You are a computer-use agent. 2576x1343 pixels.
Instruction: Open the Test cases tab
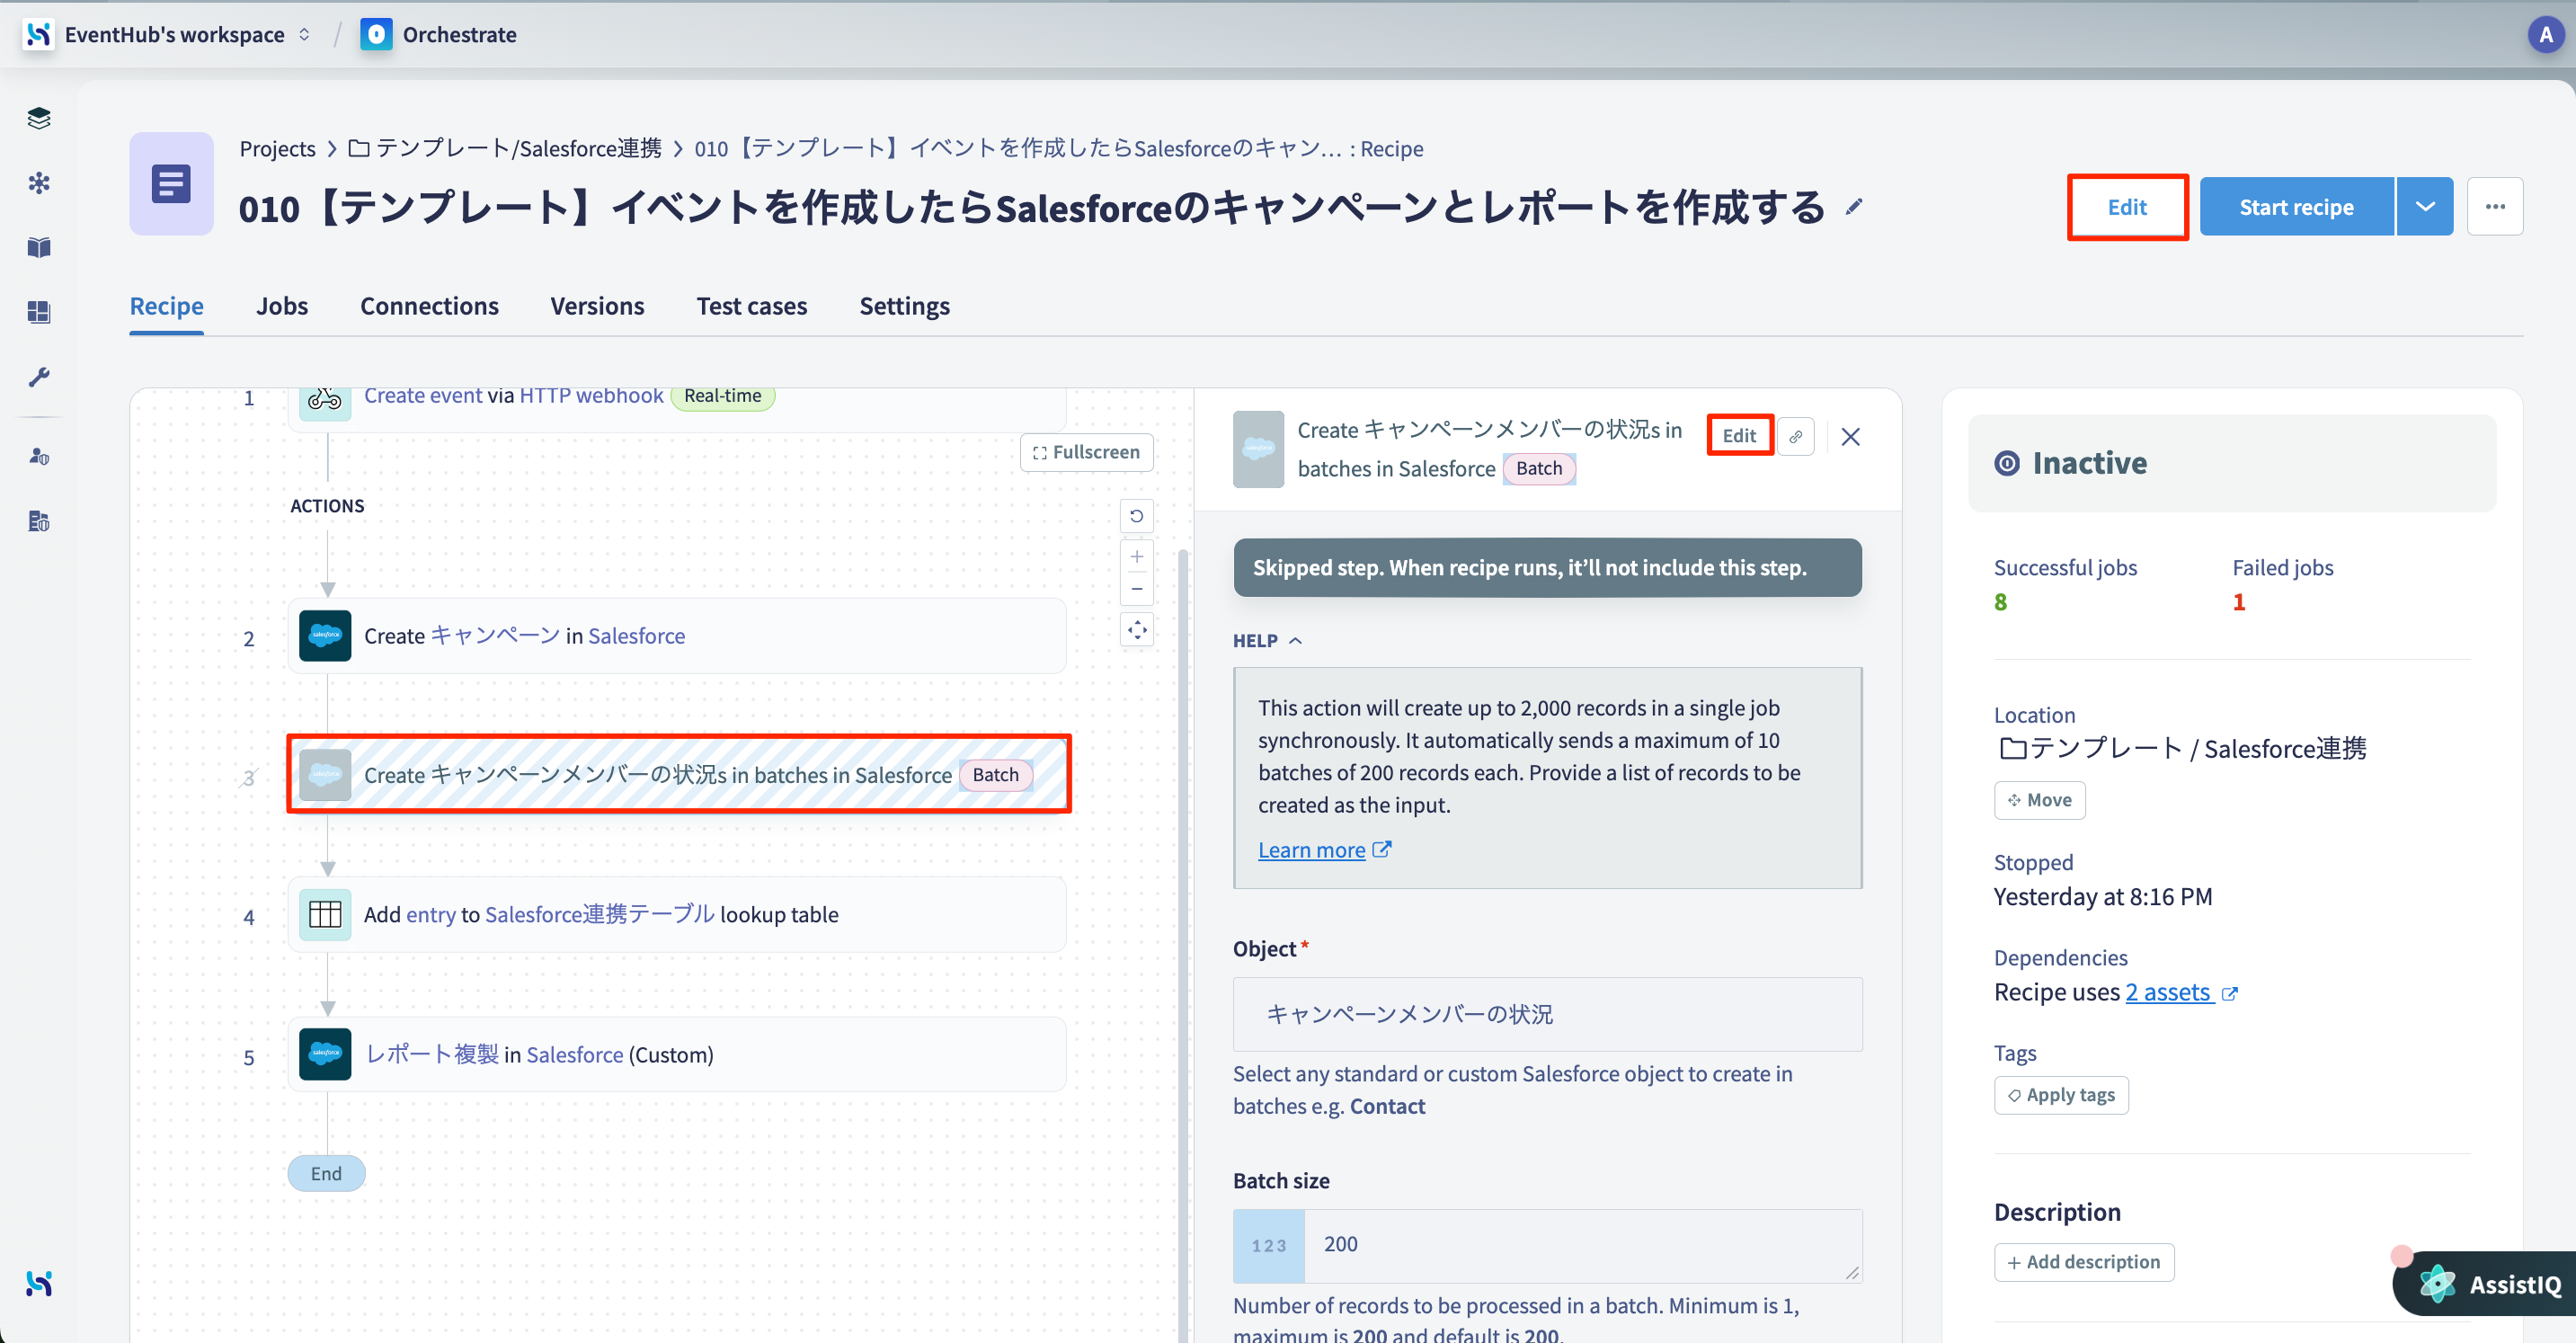pos(752,306)
